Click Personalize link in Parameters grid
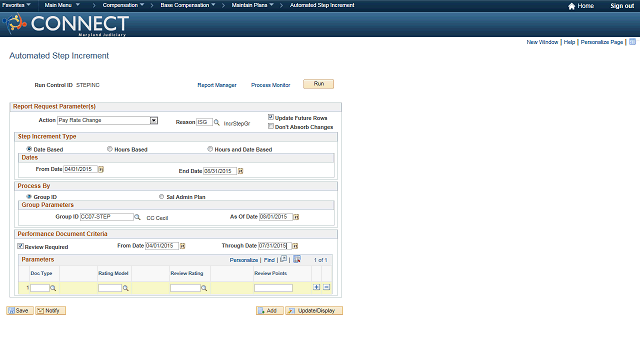This screenshot has height=360, width=640. [244, 260]
